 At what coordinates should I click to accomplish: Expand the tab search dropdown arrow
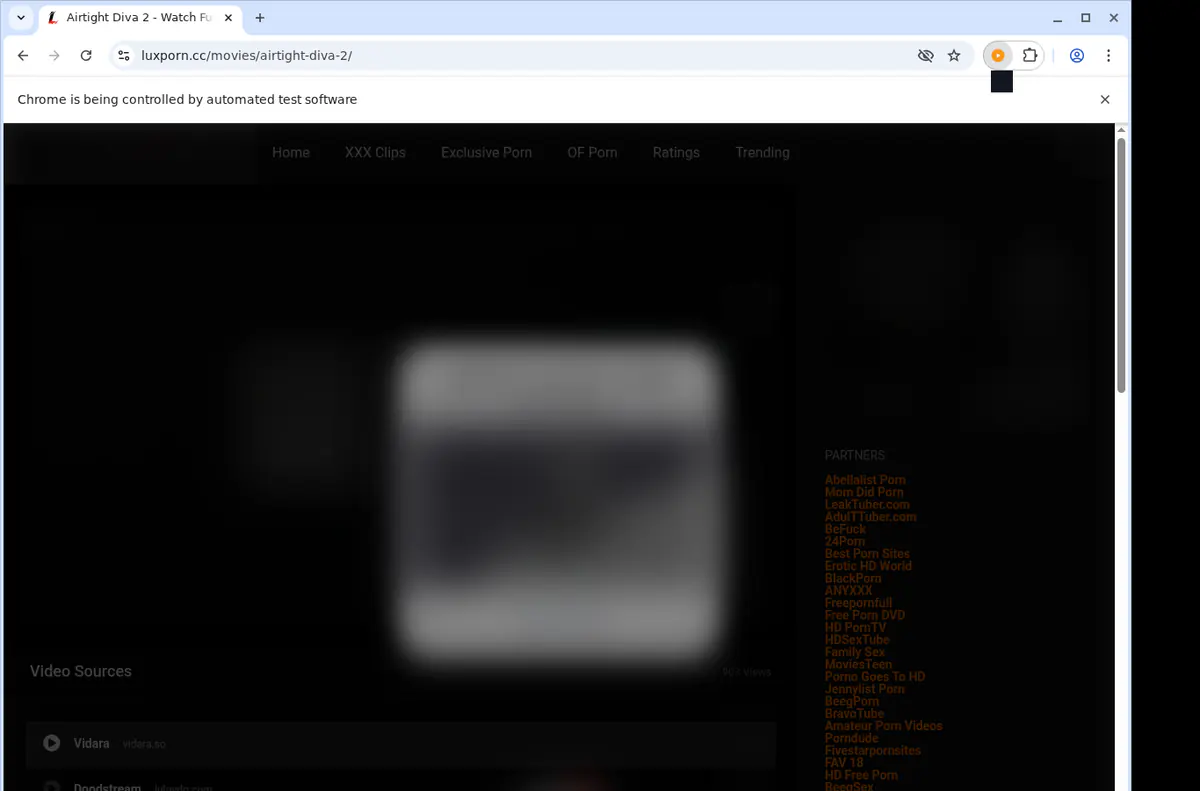click(21, 18)
